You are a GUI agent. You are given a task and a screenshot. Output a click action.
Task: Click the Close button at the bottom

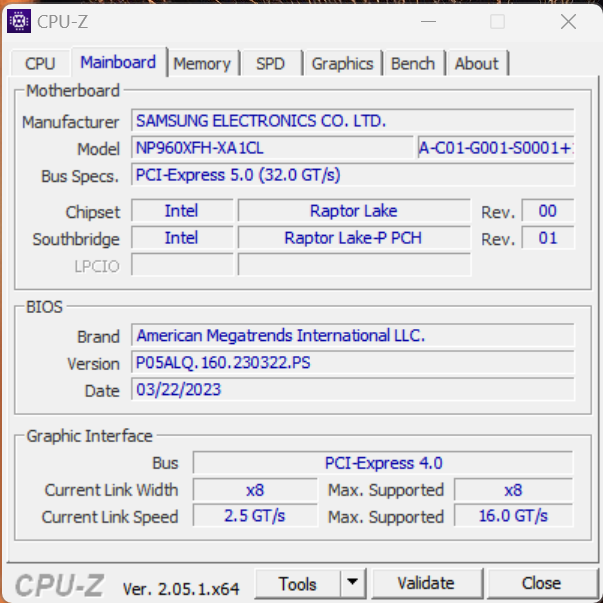(541, 583)
